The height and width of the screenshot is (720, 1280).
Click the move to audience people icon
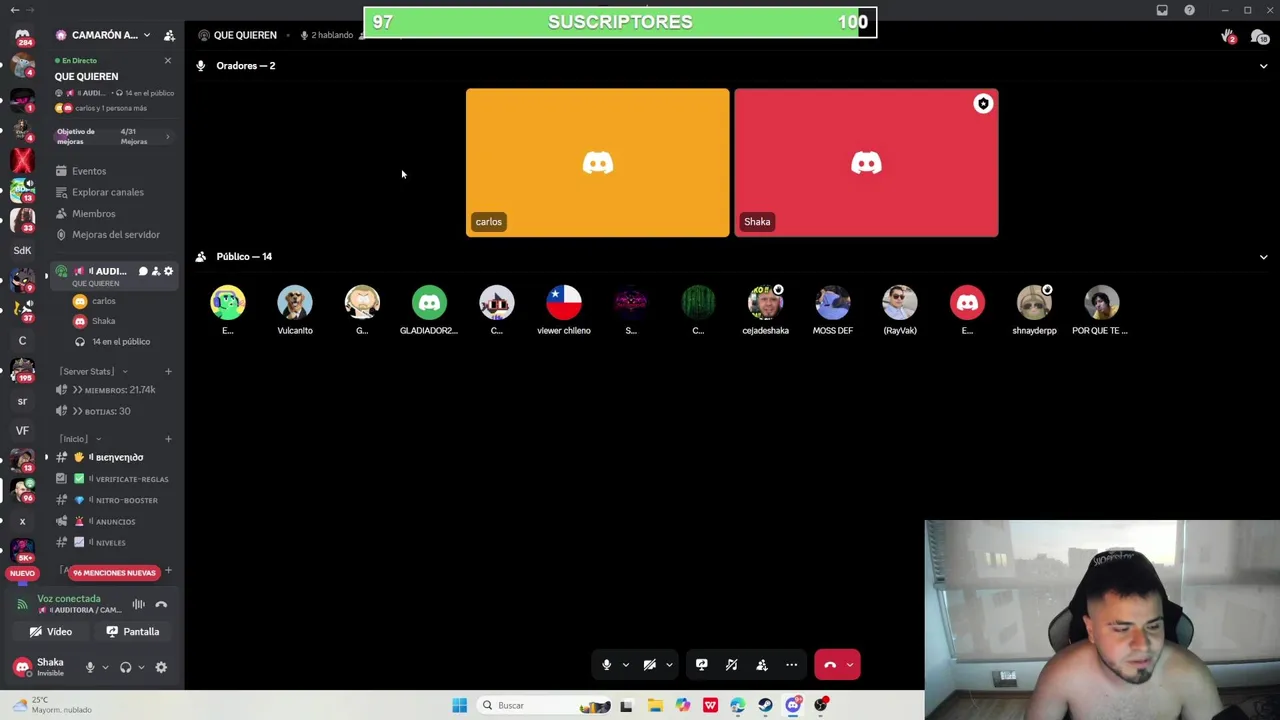tap(762, 665)
